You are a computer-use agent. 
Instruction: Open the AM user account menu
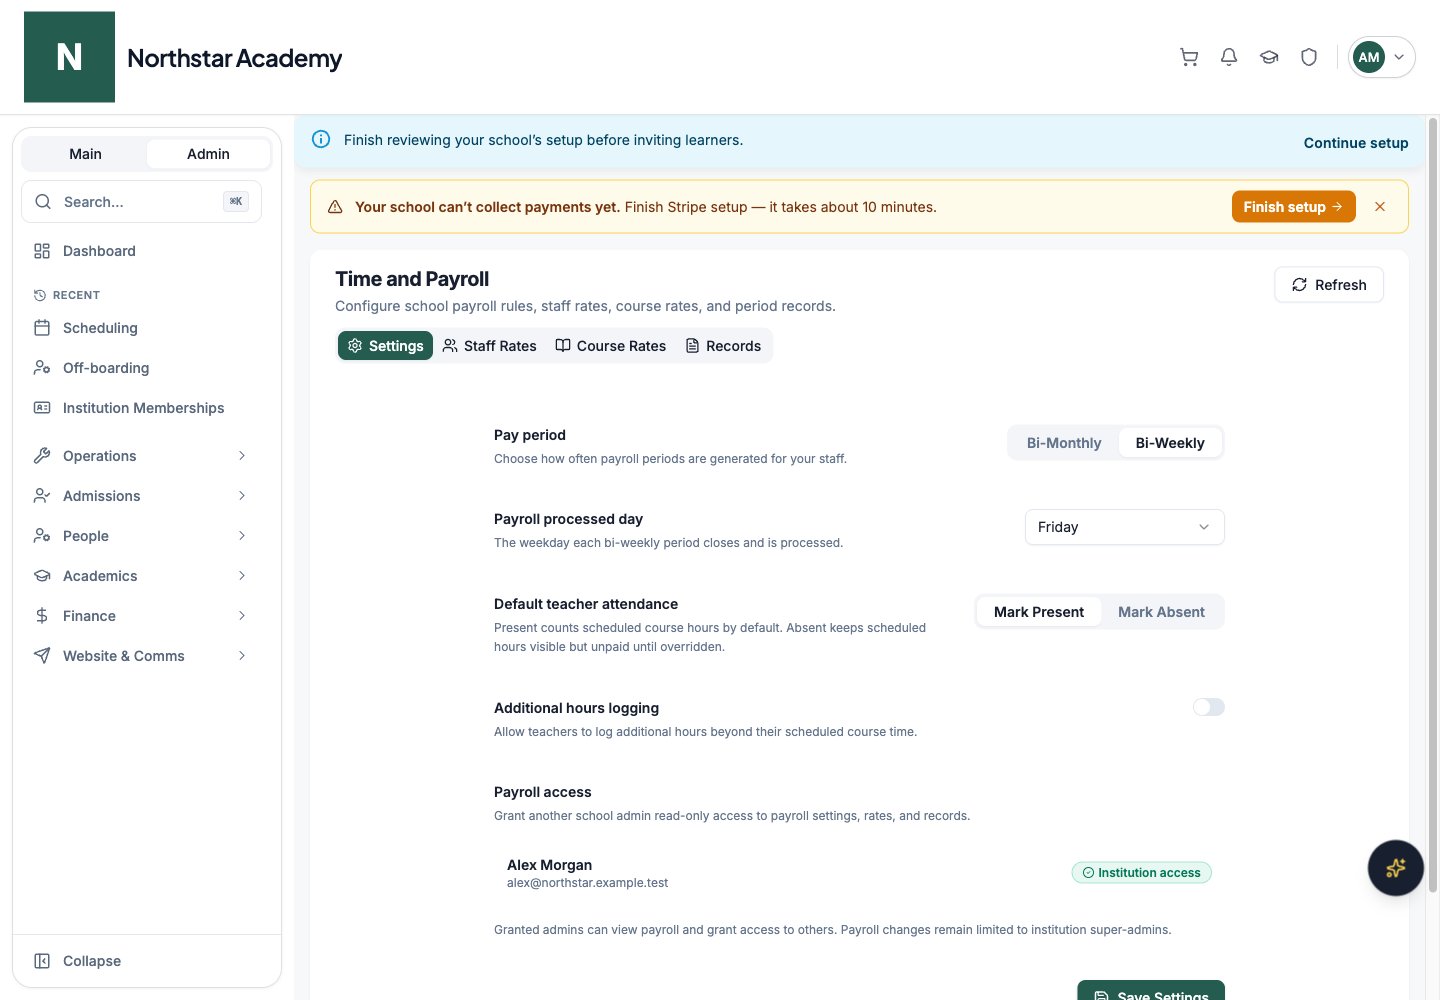click(x=1382, y=57)
